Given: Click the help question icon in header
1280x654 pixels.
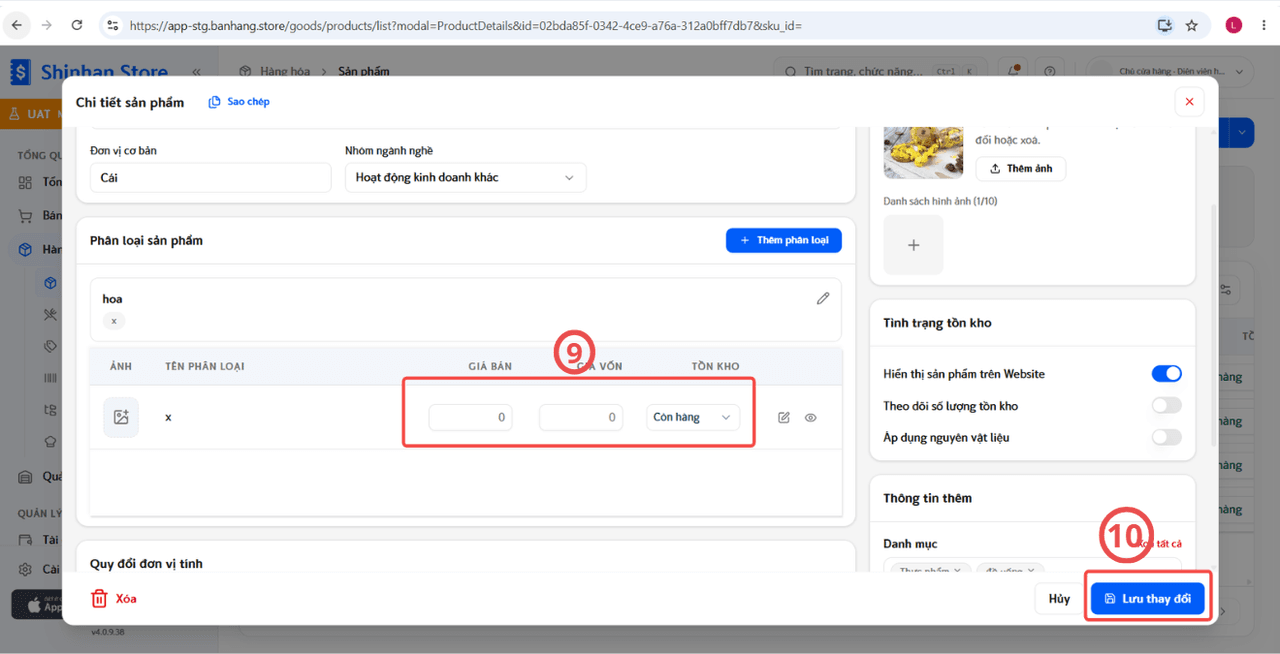Looking at the screenshot, I should point(1049,71).
